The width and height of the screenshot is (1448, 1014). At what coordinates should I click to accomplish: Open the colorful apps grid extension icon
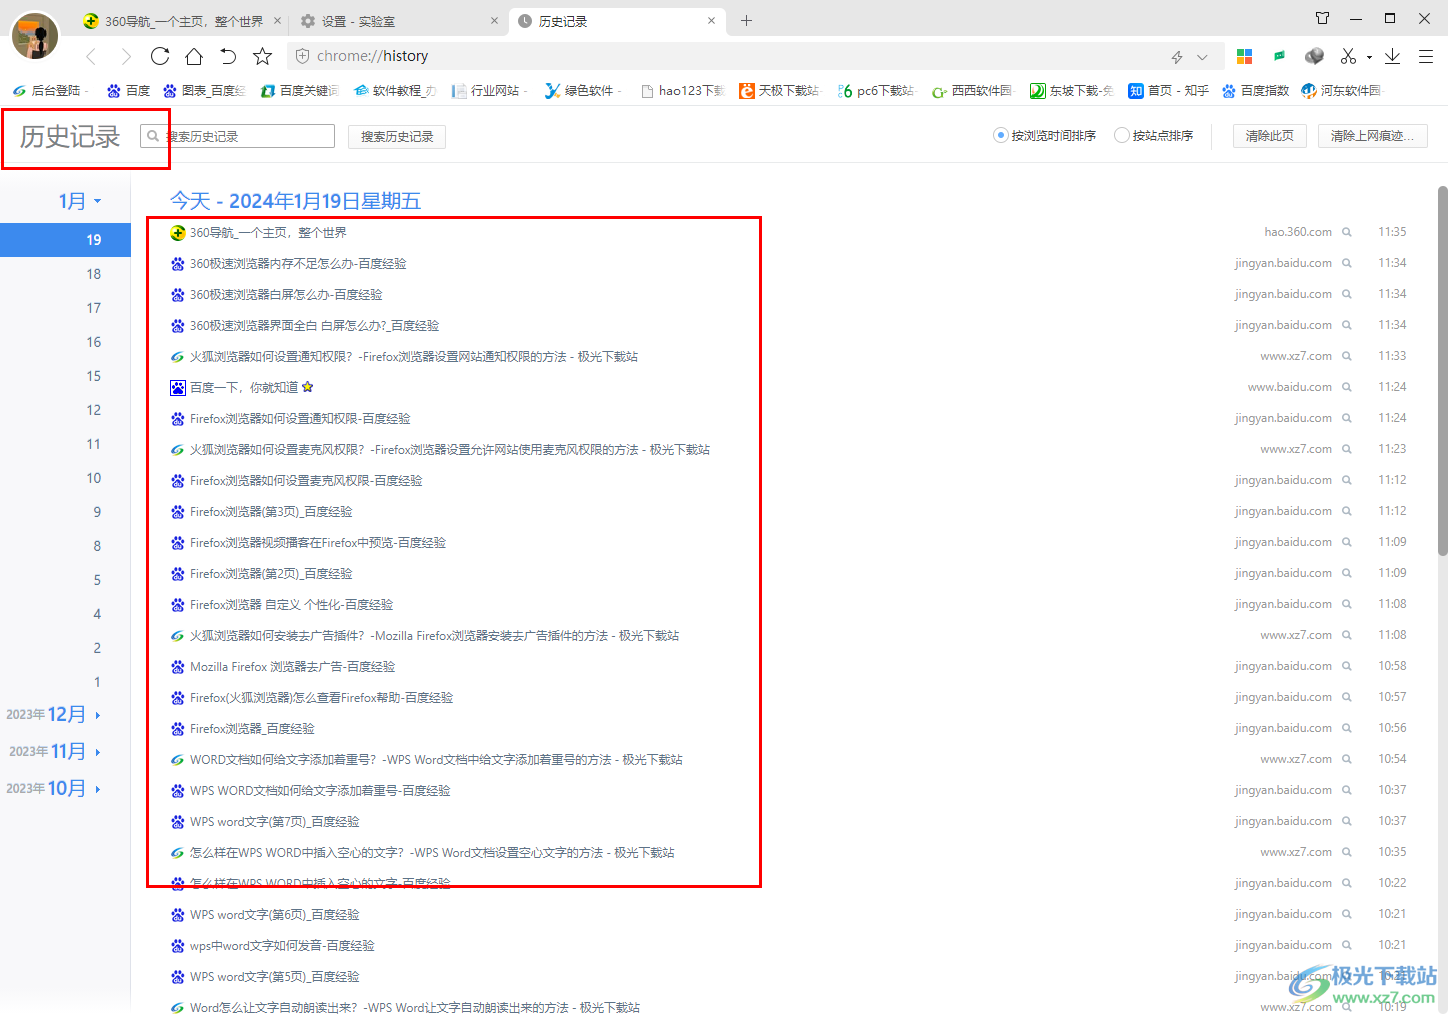1245,56
